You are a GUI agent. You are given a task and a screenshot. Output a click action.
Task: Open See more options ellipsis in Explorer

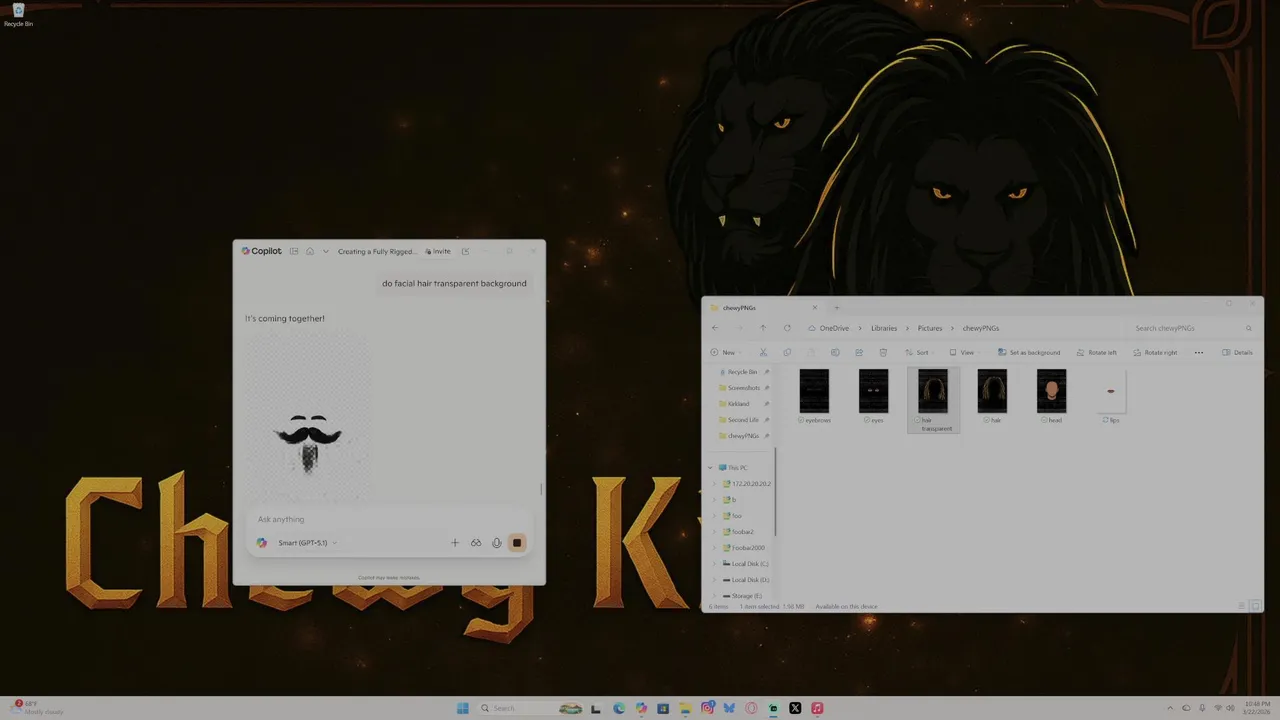pos(1199,352)
